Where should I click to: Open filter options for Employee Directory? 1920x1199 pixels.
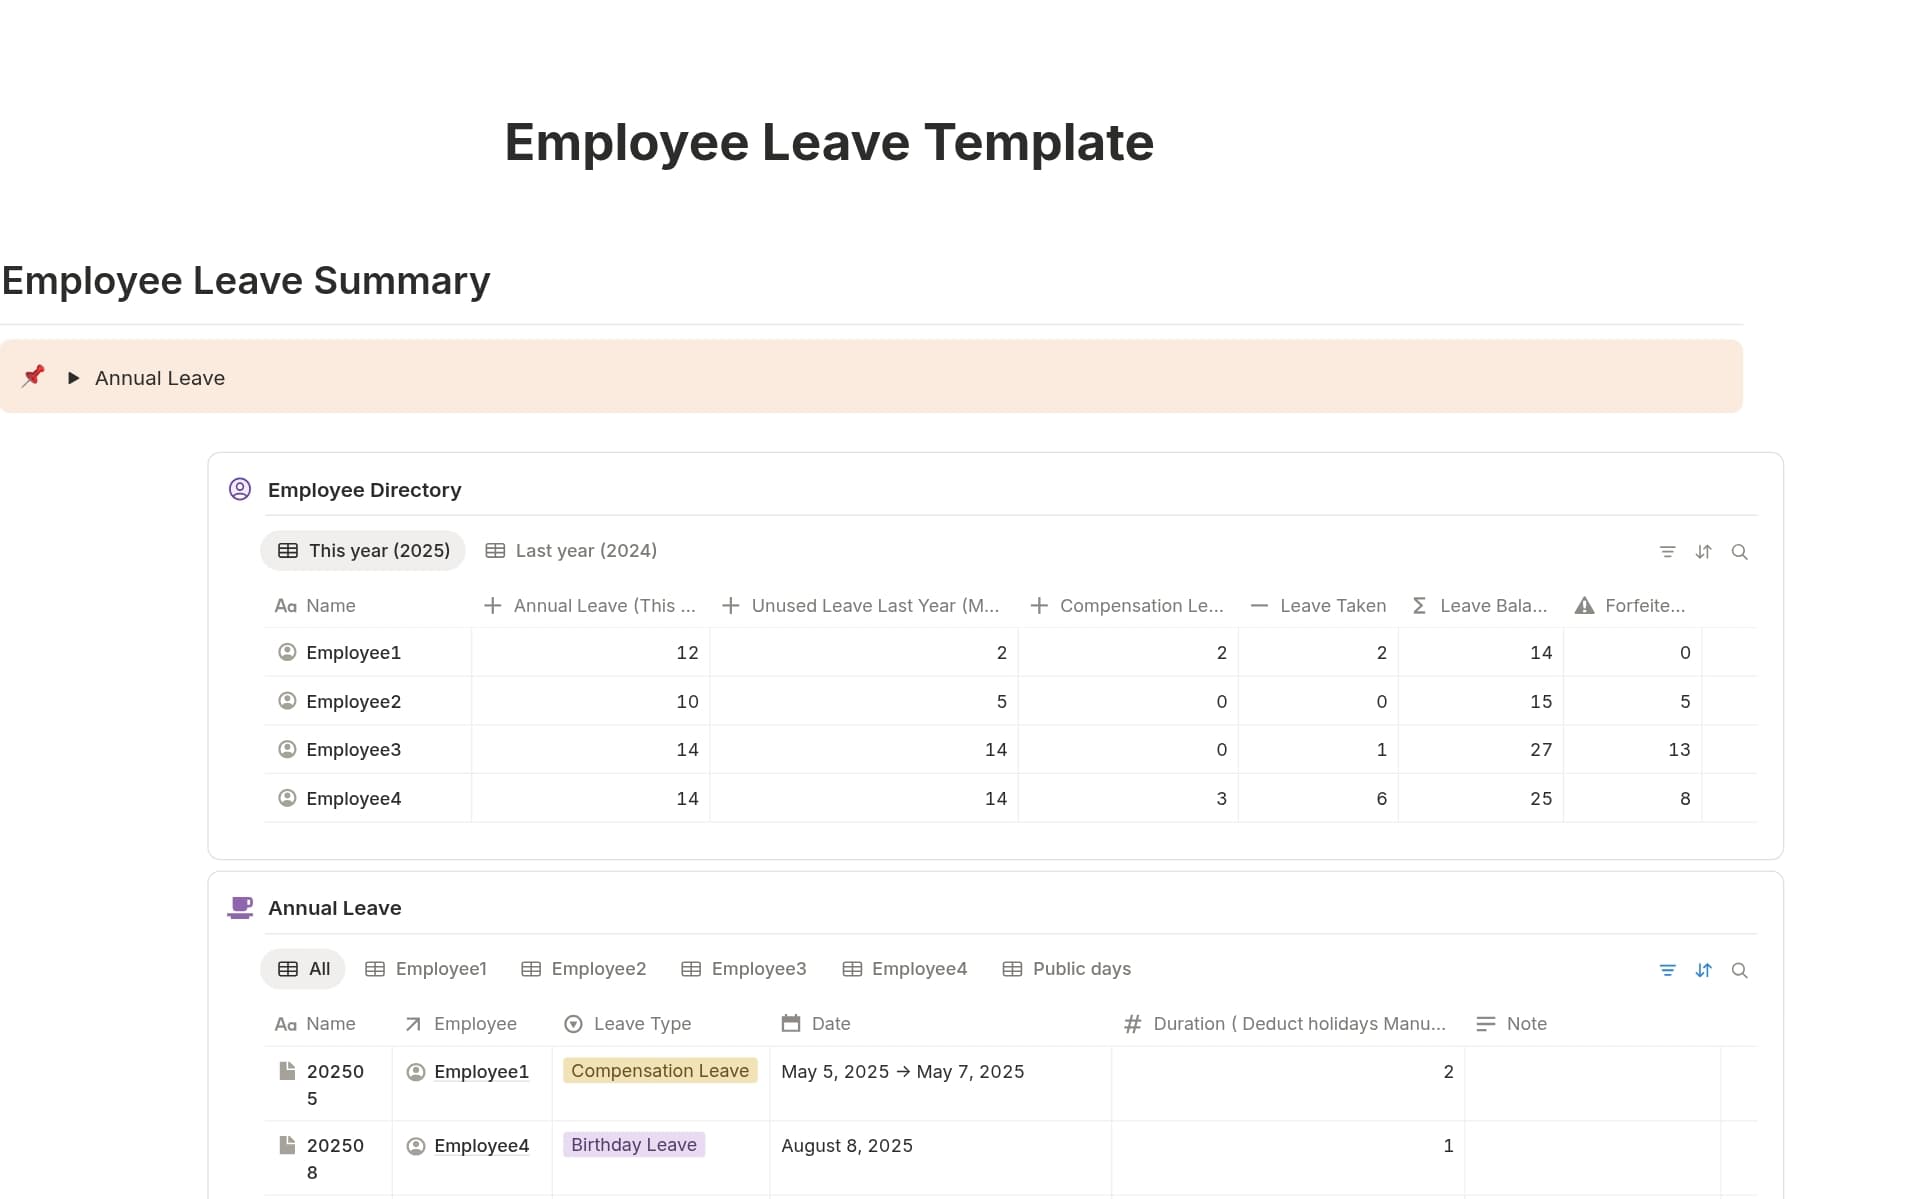coord(1667,551)
